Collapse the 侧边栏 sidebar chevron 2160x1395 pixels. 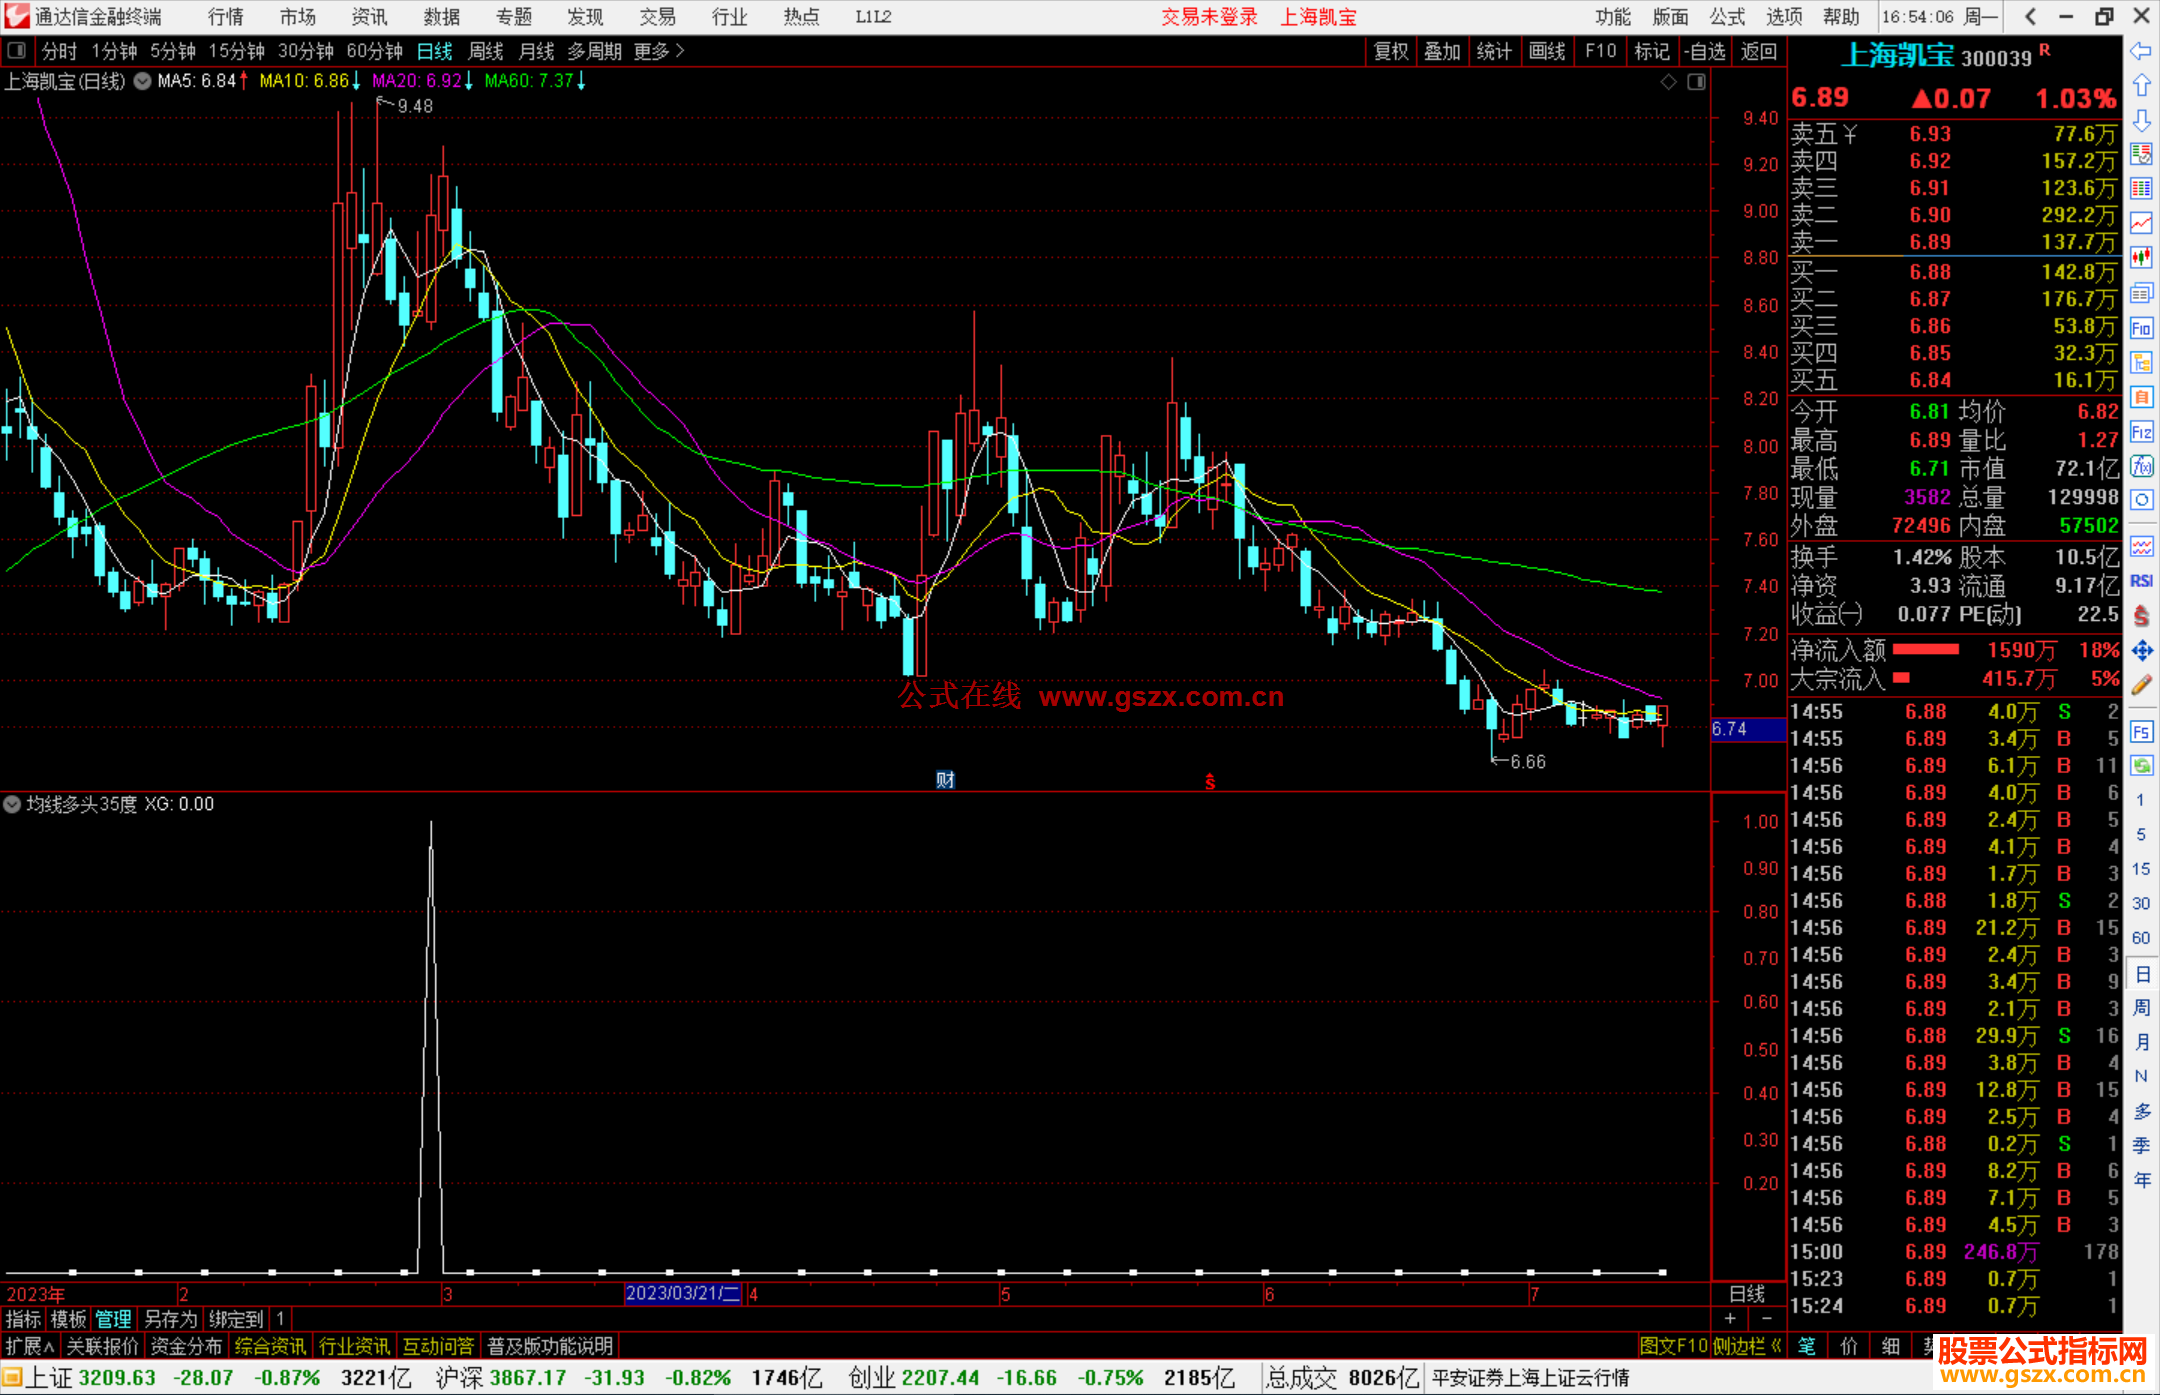(1776, 1346)
